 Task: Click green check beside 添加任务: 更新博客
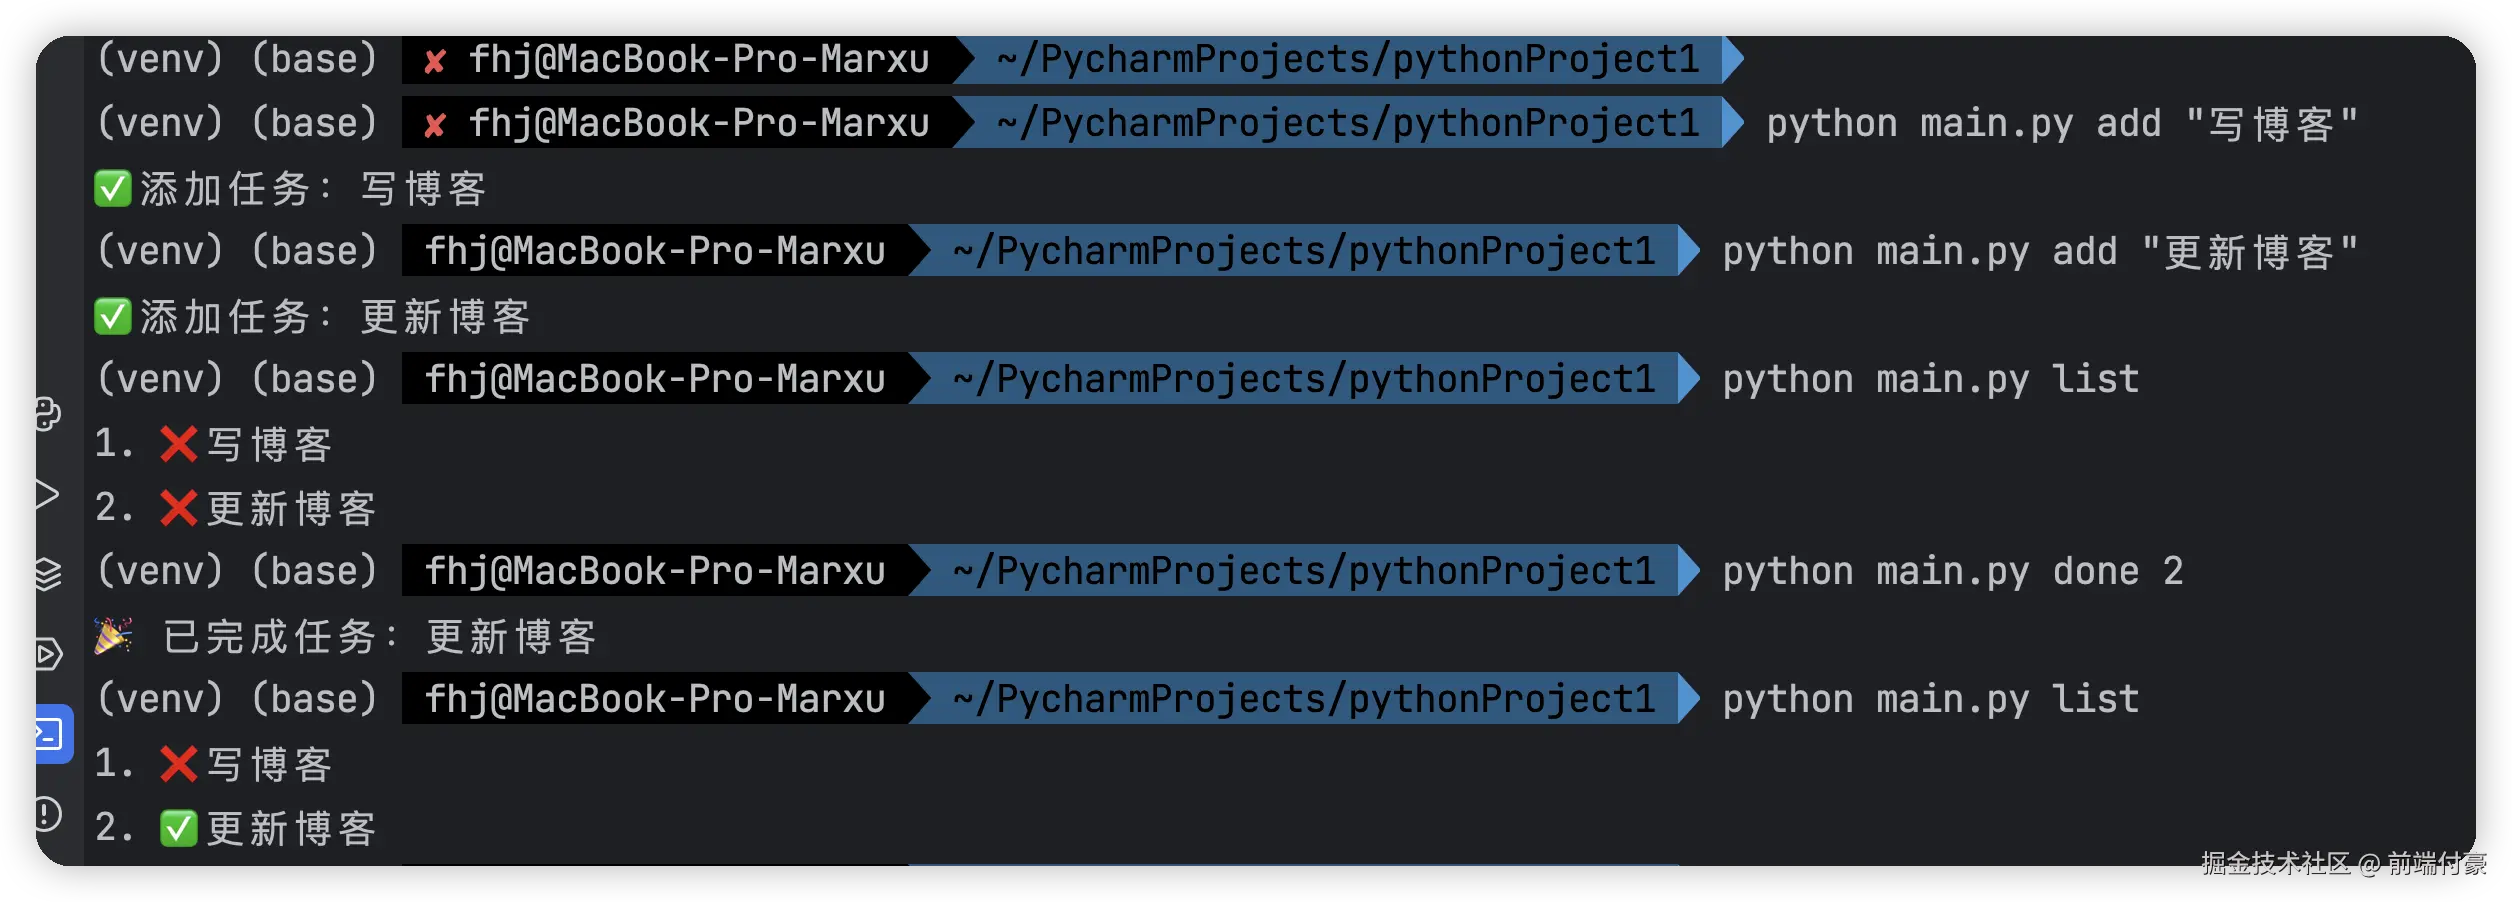pos(113,316)
